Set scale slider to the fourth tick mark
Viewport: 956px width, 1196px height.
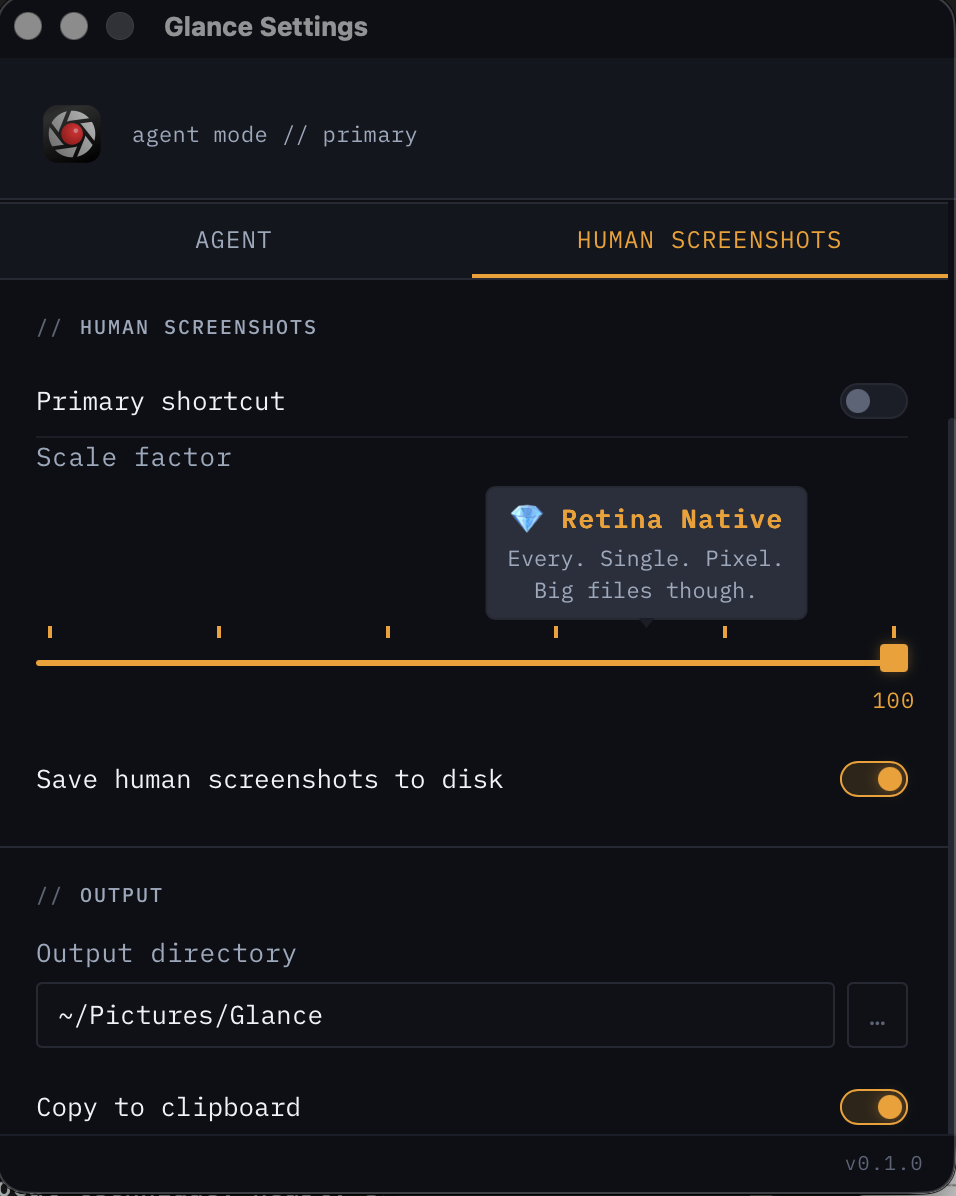click(556, 661)
